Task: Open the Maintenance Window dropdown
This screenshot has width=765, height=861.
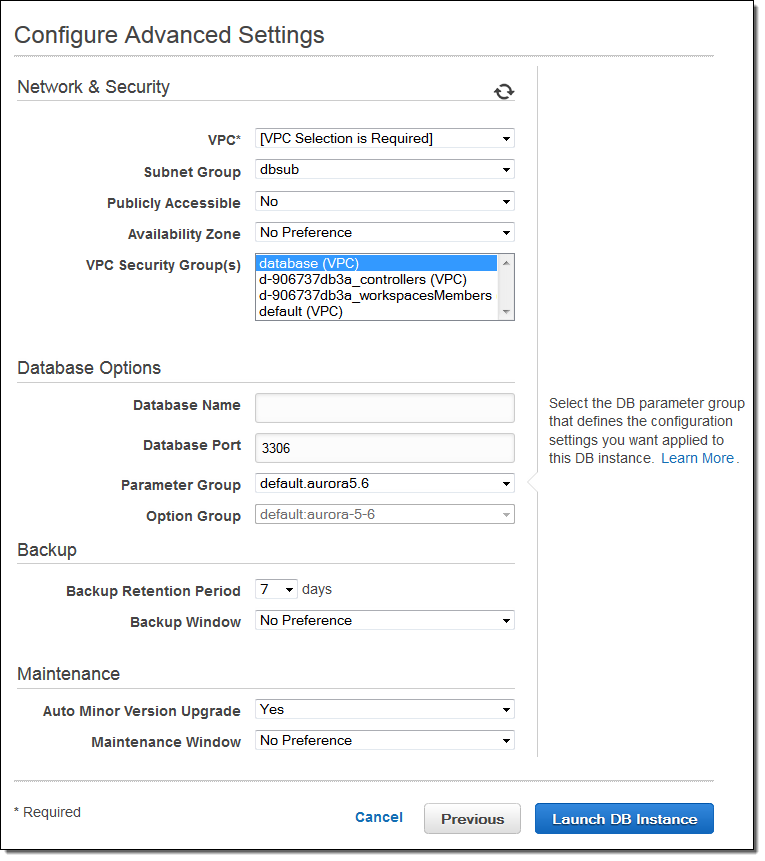Action: click(x=385, y=741)
